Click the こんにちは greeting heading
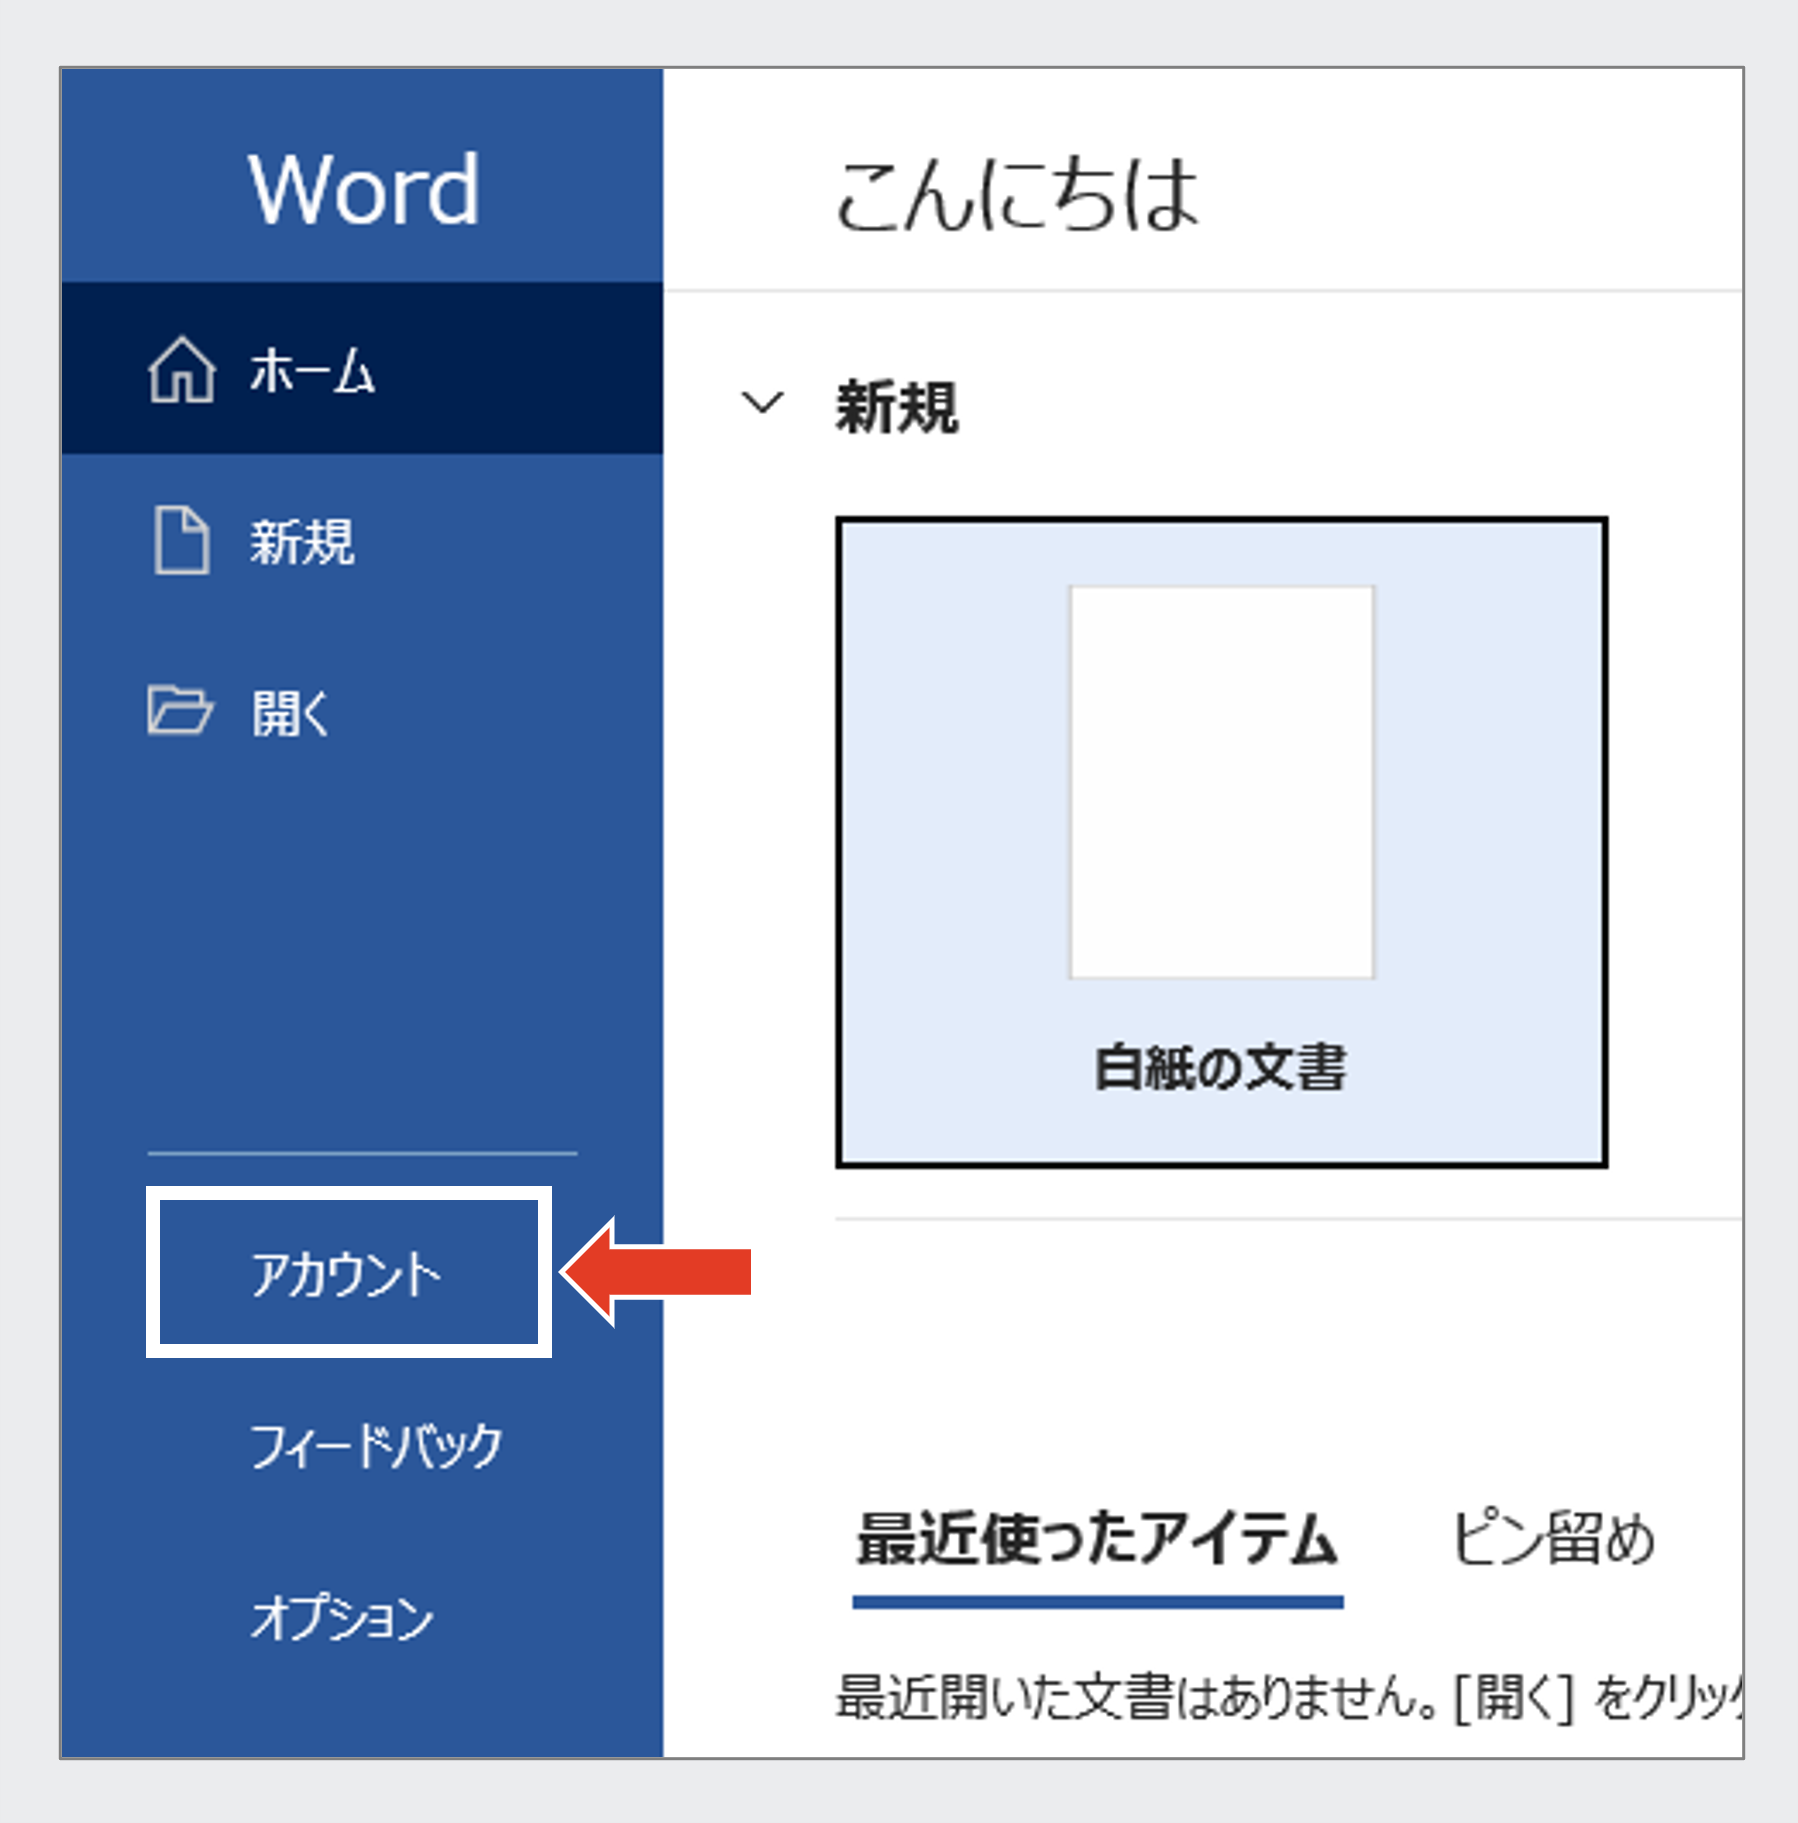 pyautogui.click(x=1016, y=195)
